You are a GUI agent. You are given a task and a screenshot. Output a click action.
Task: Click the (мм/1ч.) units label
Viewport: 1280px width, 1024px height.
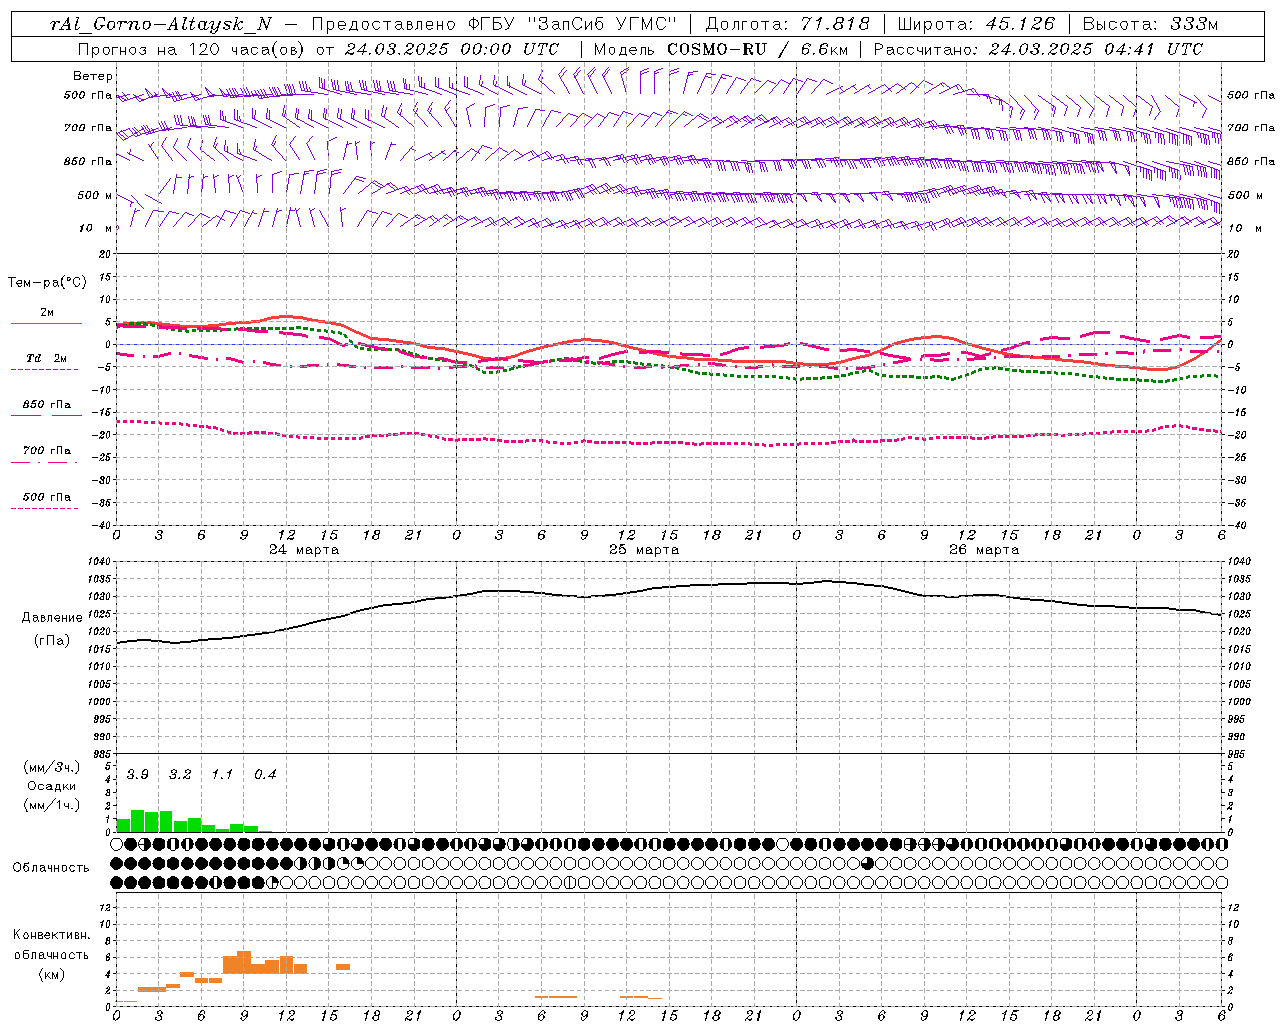point(52,805)
